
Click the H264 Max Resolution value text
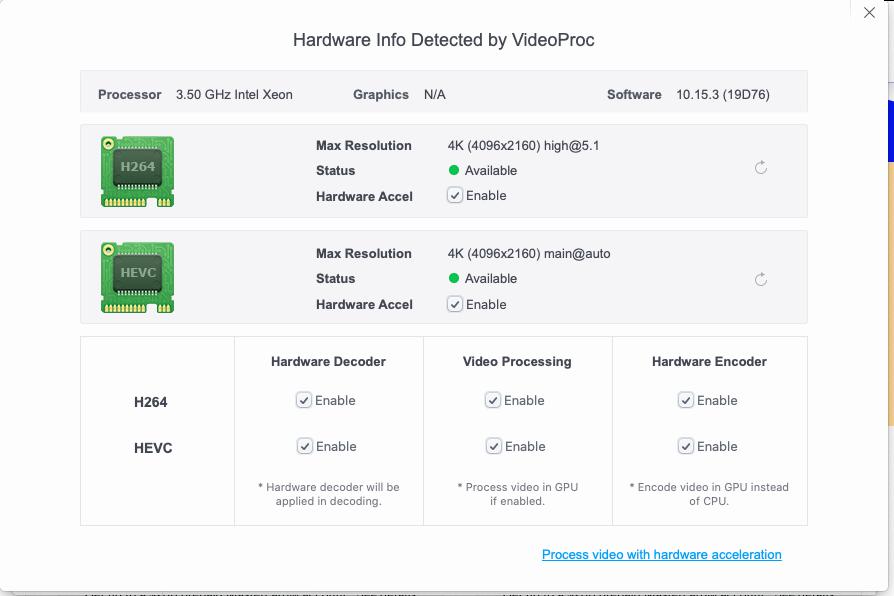(x=523, y=146)
